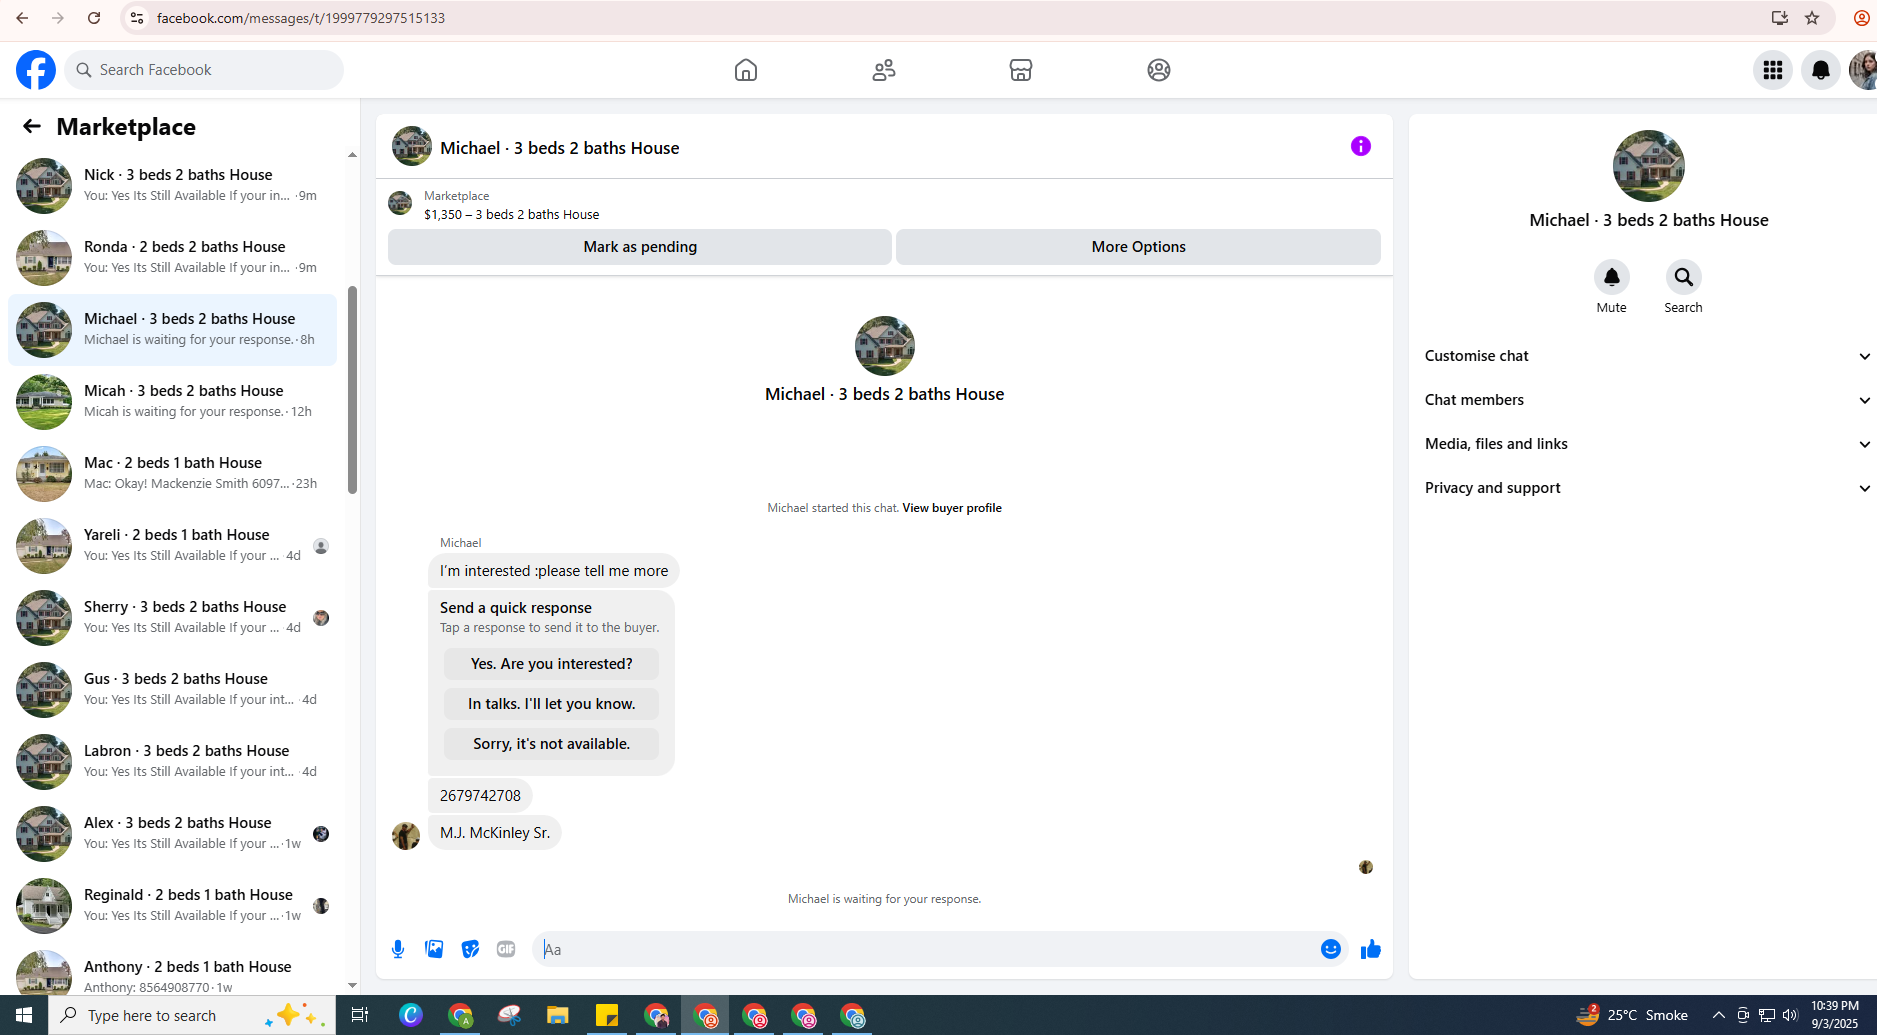Open the listing thumbnail in chat header
The image size is (1877, 1035).
point(412,146)
